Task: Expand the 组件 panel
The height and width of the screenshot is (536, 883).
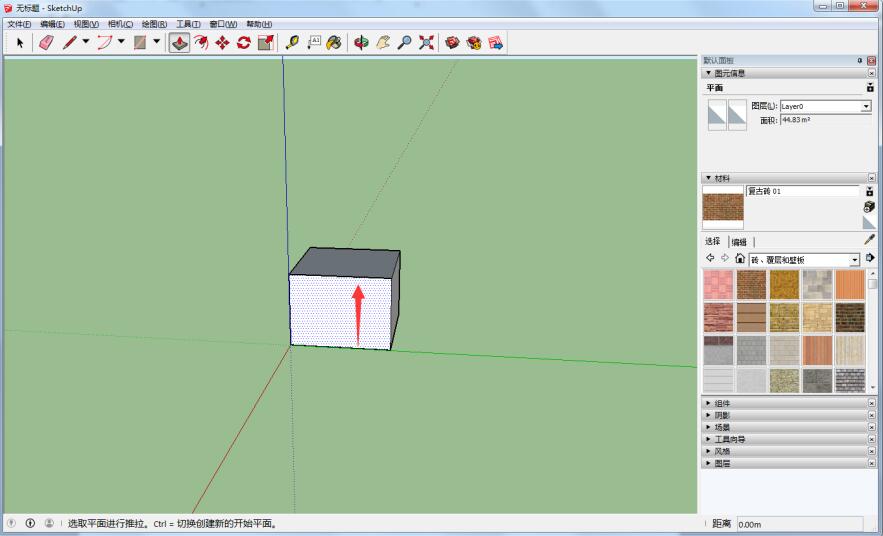Action: point(722,403)
